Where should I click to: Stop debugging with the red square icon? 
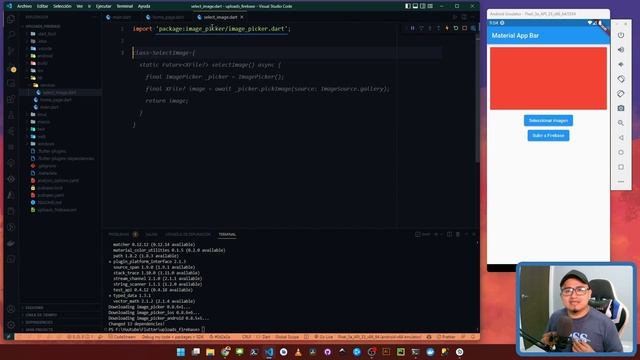tap(464, 28)
